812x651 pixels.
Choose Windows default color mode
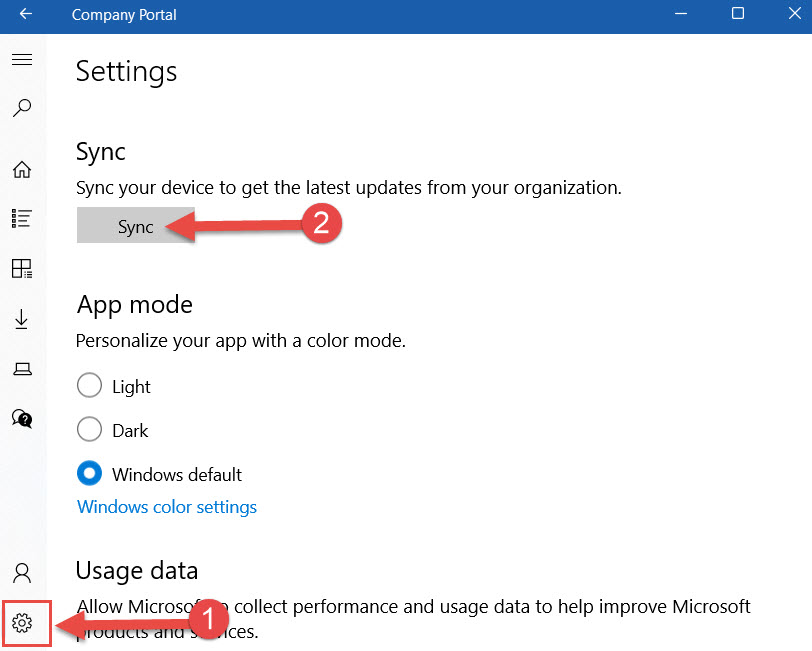[x=89, y=473]
